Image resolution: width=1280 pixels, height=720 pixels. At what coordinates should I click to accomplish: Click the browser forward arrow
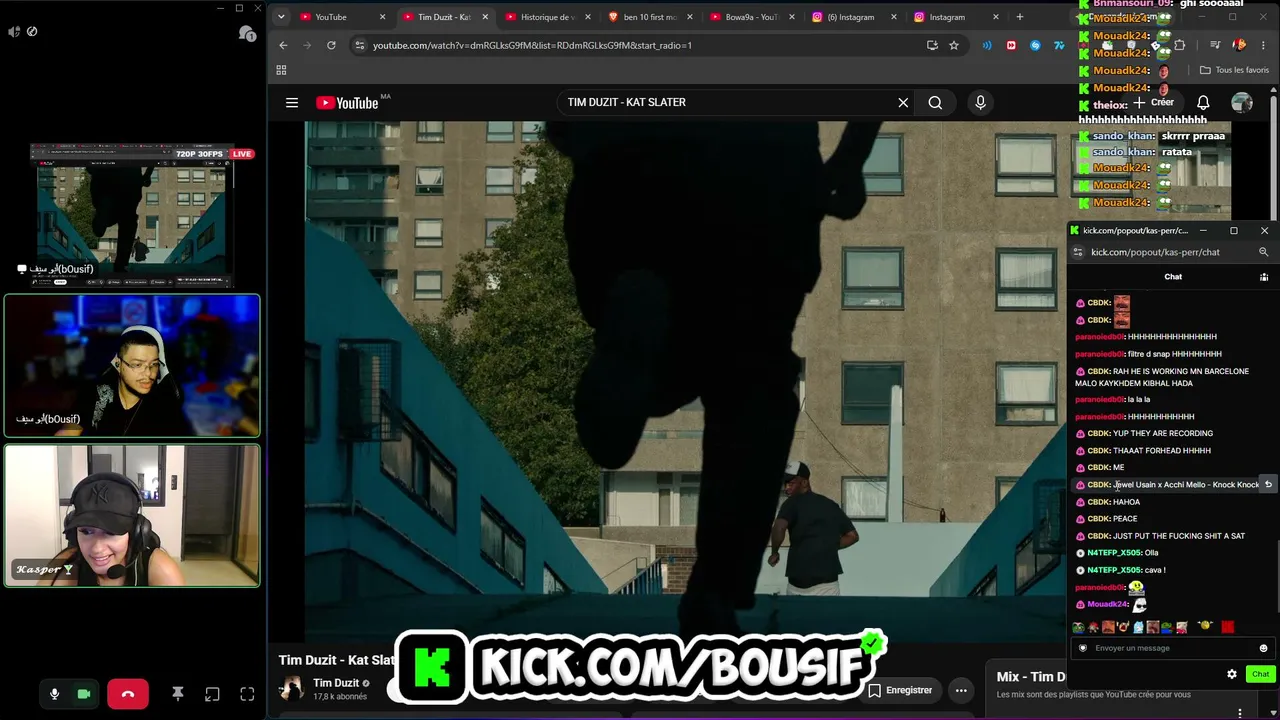pyautogui.click(x=307, y=45)
